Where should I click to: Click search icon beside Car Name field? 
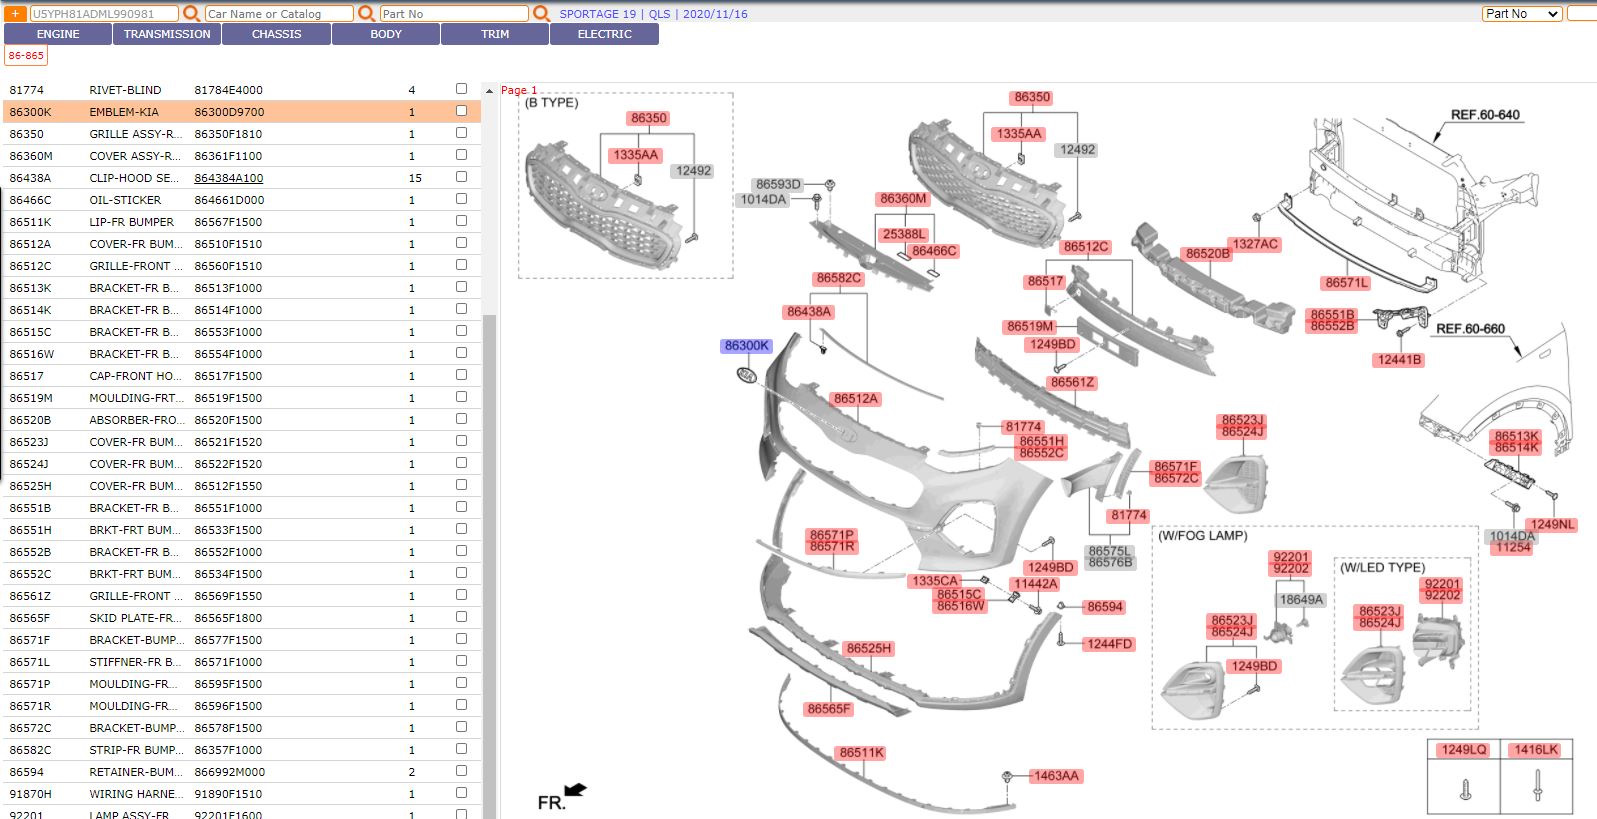point(366,14)
